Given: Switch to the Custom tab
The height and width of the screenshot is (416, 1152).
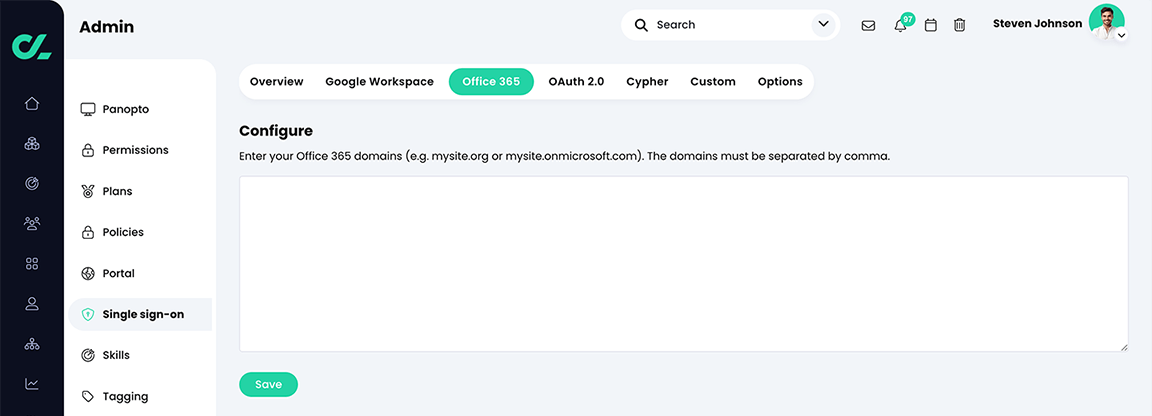Looking at the screenshot, I should pos(713,82).
